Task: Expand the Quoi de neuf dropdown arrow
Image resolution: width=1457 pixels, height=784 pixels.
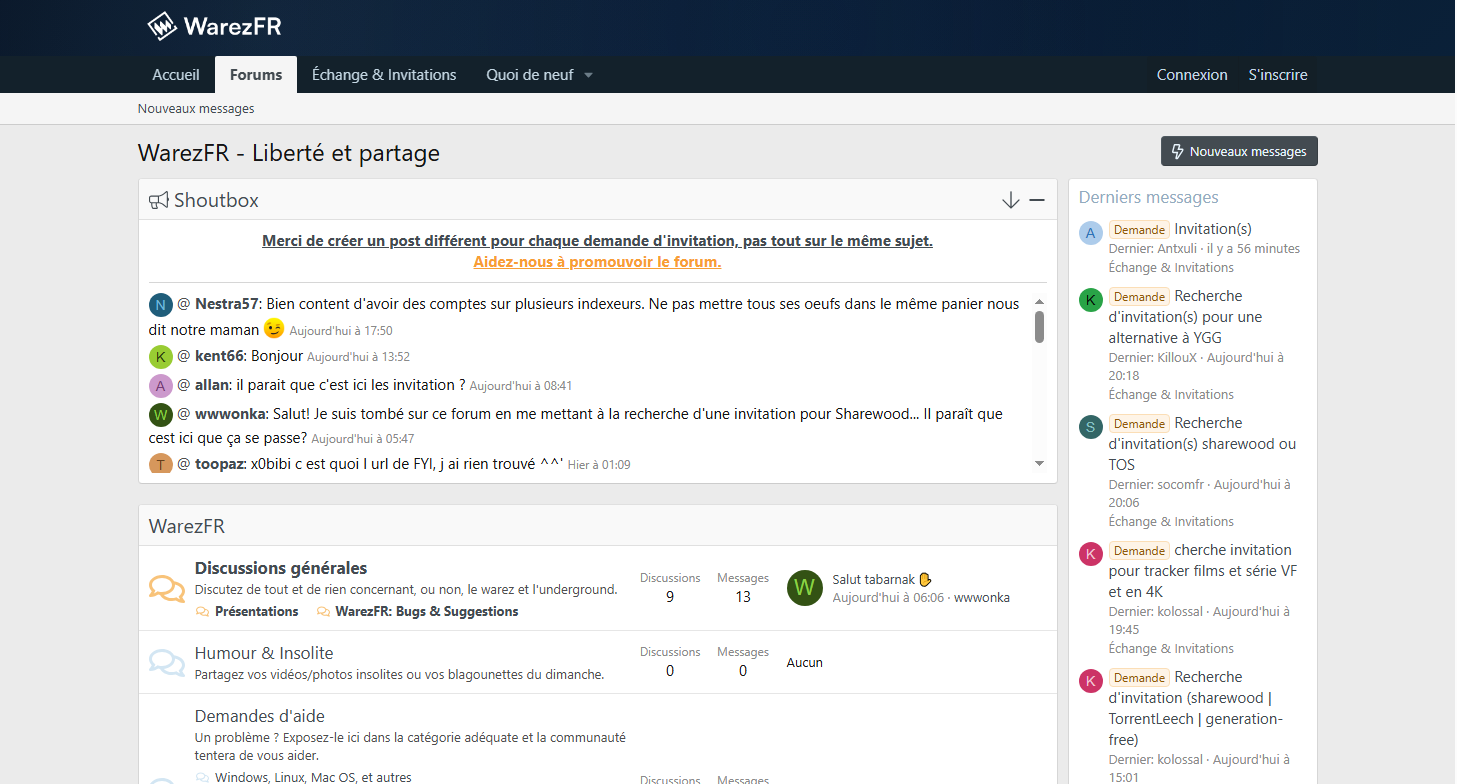Action: (588, 75)
